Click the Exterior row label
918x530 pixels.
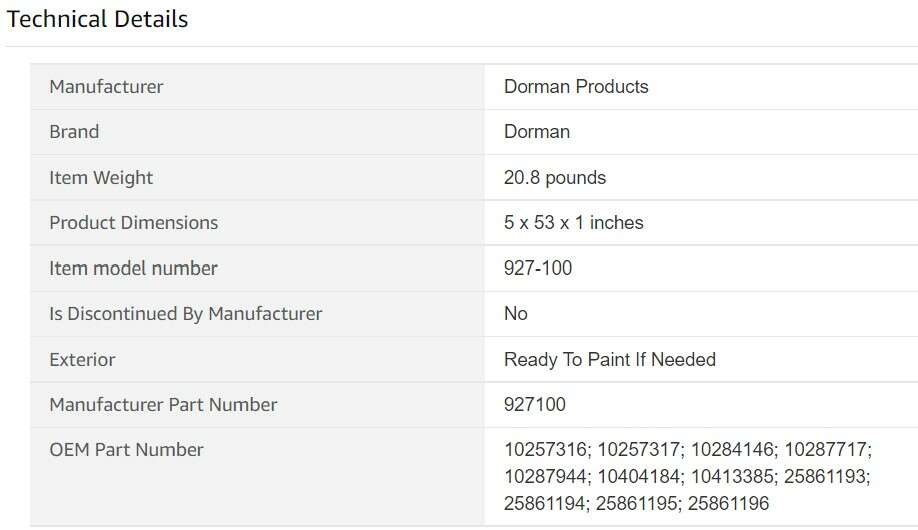pyautogui.click(x=82, y=360)
